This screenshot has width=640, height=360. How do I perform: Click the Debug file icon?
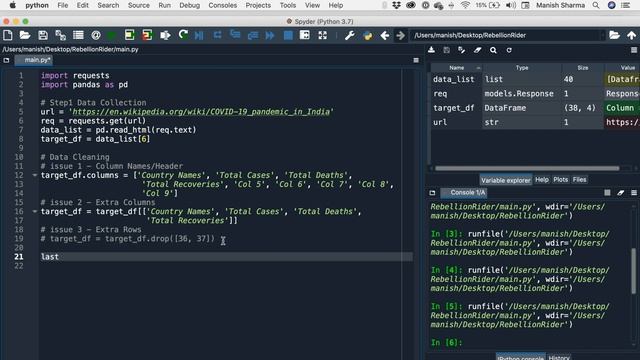(199, 36)
